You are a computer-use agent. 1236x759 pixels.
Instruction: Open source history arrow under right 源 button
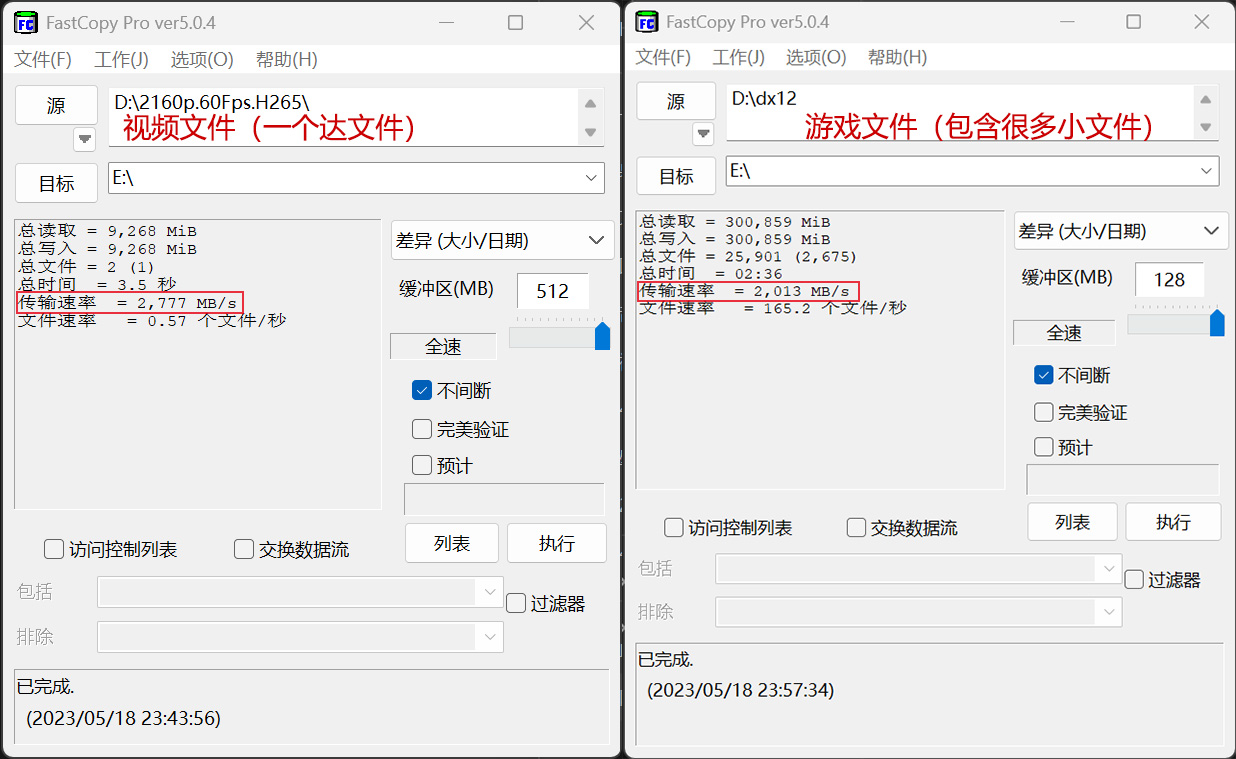pos(705,133)
